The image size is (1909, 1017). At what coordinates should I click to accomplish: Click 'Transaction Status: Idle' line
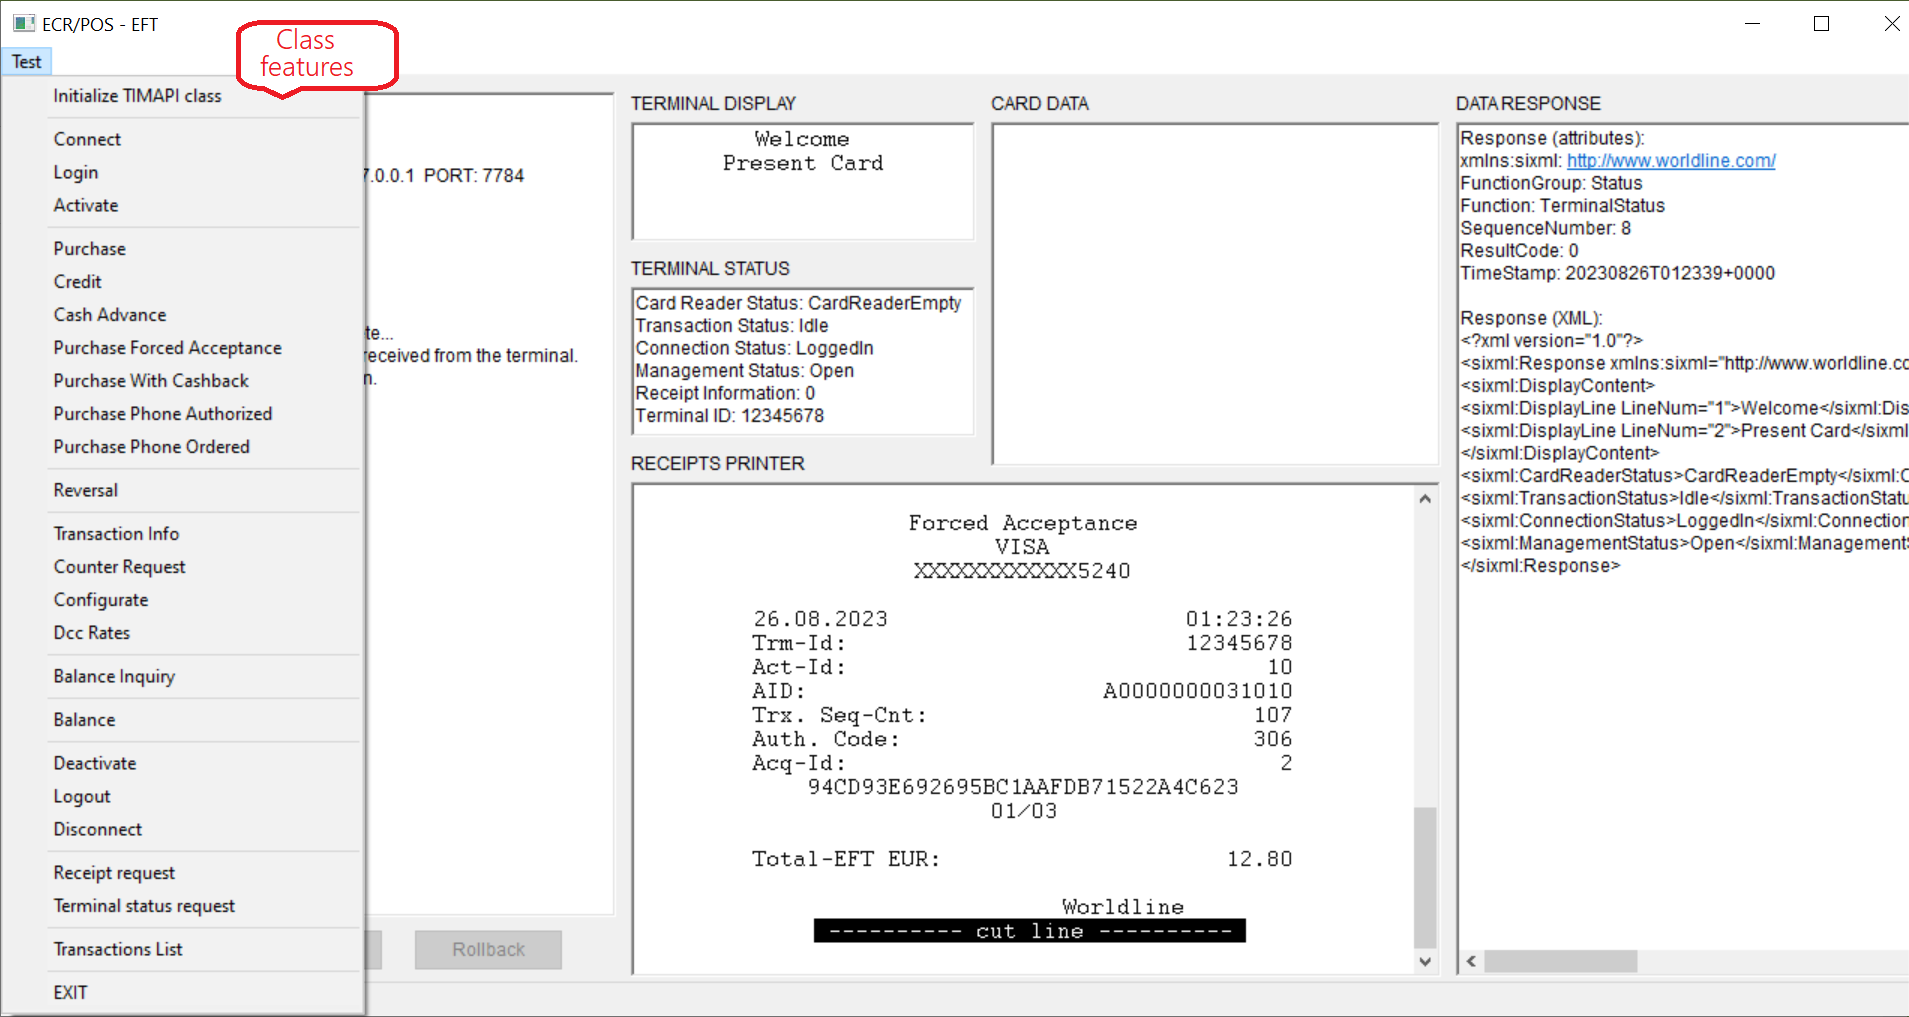point(732,326)
